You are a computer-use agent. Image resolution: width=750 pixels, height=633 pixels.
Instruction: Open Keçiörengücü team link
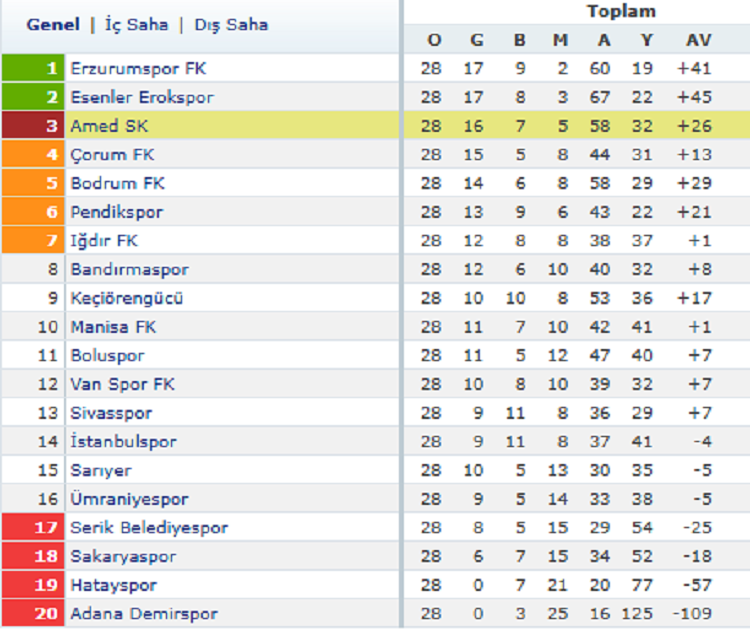(x=127, y=298)
